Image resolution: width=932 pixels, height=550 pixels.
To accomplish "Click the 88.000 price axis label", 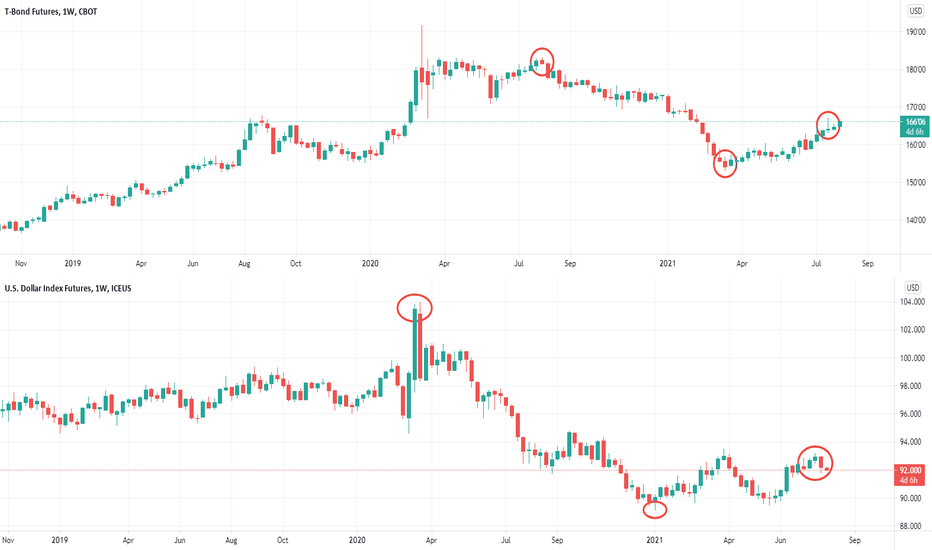I will (912, 526).
